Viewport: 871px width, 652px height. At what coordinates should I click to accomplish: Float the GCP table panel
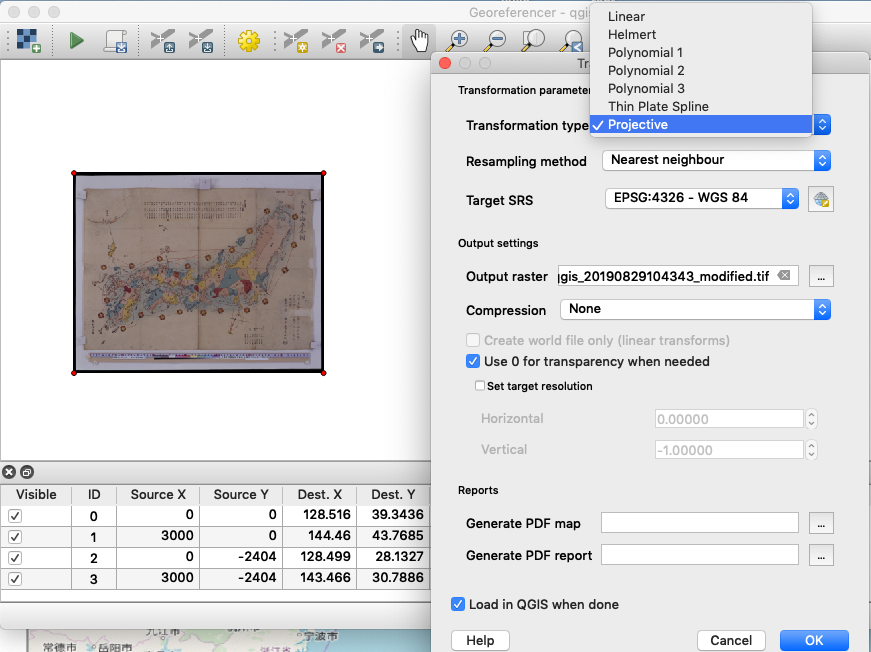27,472
